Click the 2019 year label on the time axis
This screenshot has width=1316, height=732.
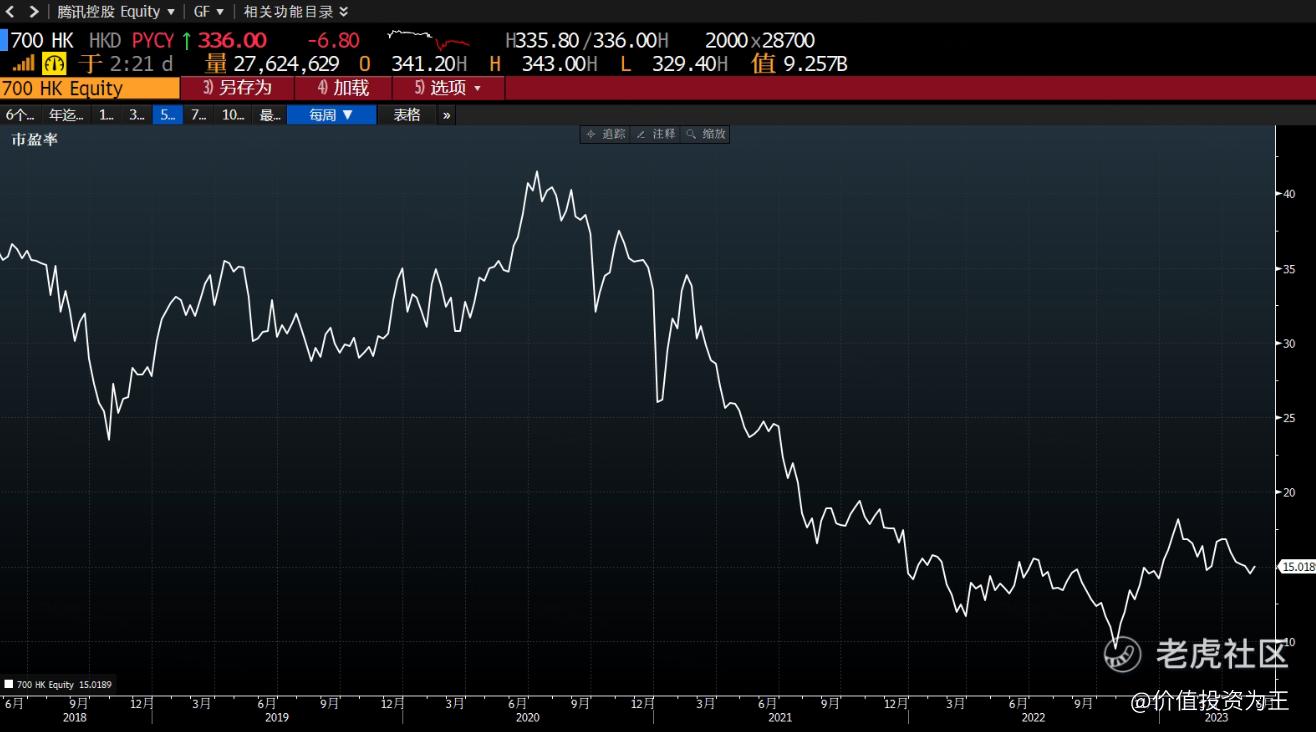[x=277, y=717]
